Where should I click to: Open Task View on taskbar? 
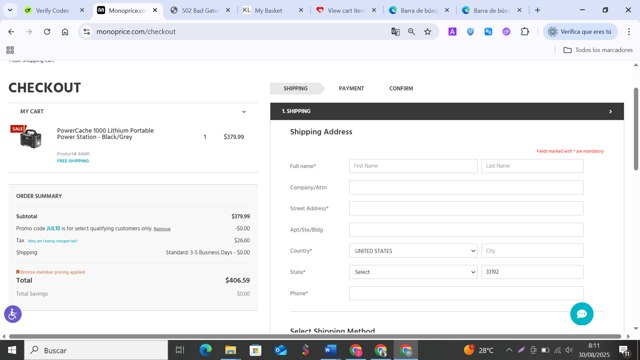pos(180,350)
